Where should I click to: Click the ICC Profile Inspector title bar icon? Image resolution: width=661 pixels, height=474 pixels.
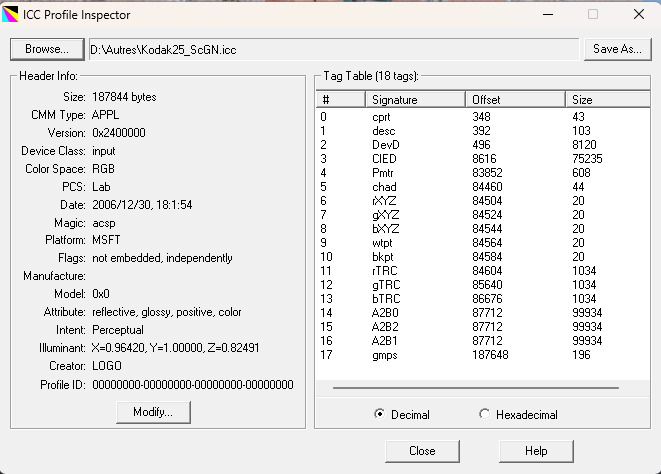(x=12, y=15)
